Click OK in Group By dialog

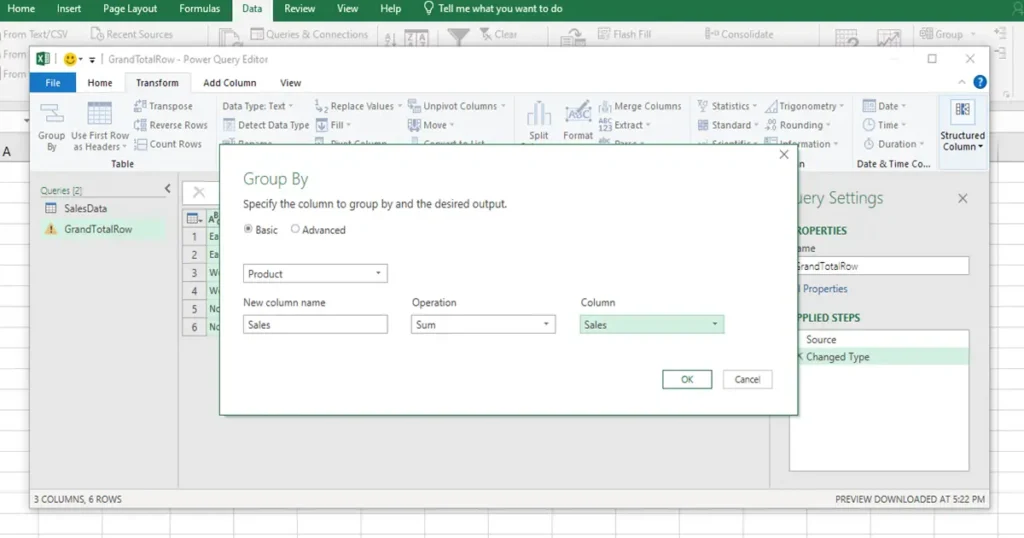click(x=687, y=379)
